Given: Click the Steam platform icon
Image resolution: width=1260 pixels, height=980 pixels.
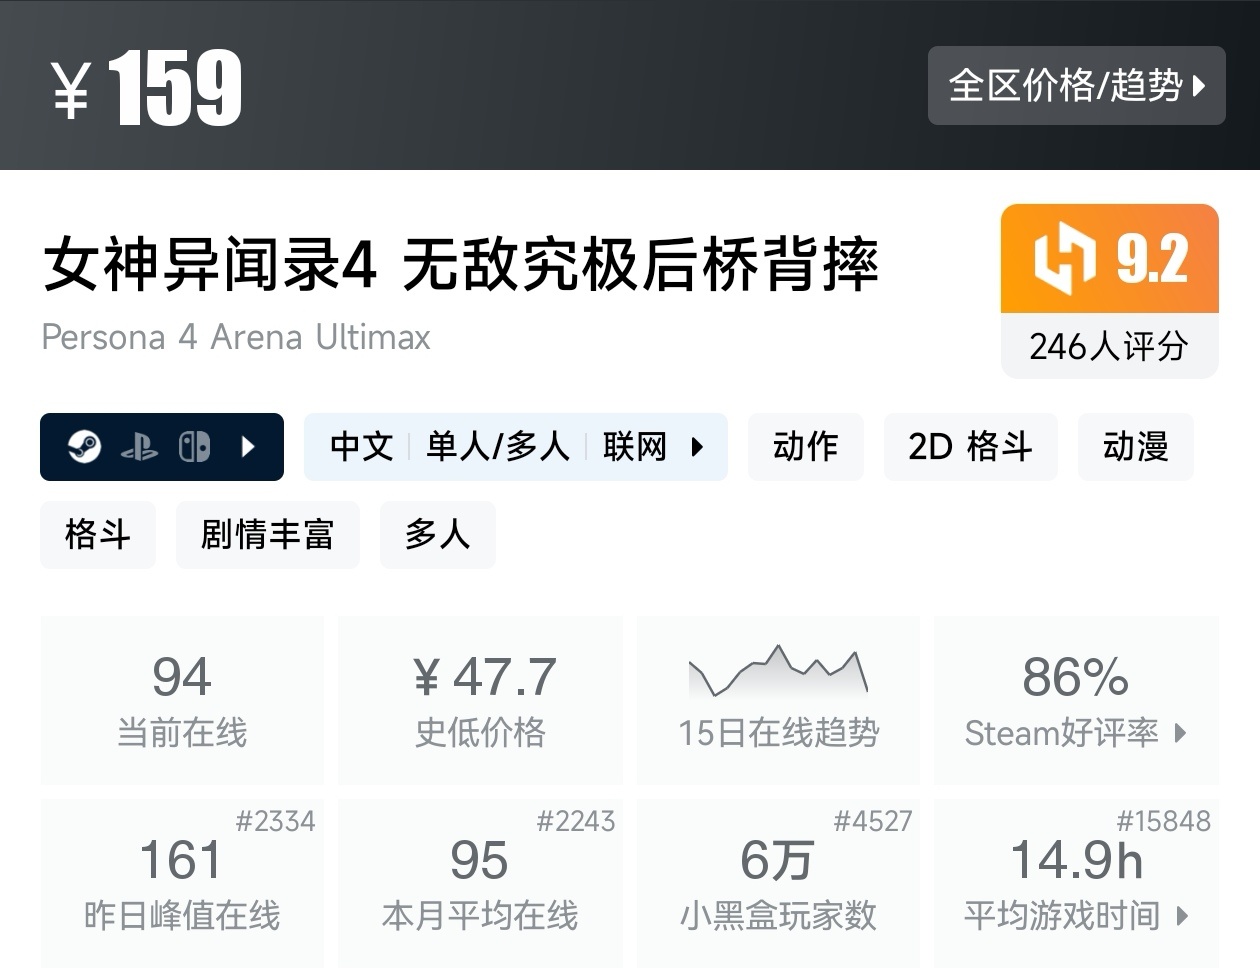Looking at the screenshot, I should (85, 446).
